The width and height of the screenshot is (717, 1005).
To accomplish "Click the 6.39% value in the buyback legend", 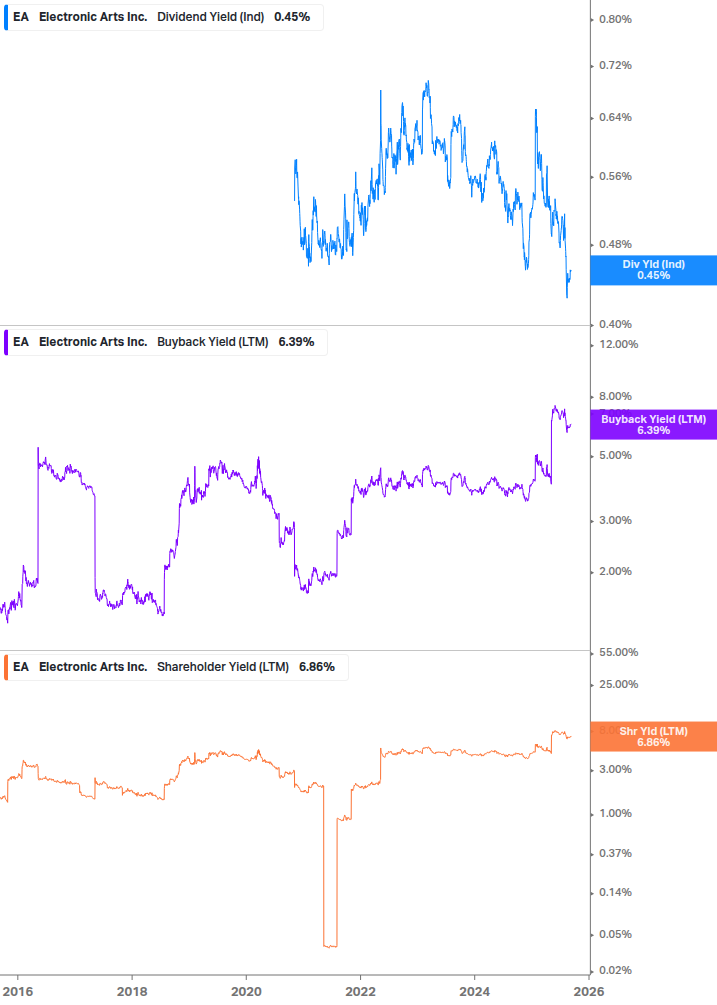I will 296,342.
